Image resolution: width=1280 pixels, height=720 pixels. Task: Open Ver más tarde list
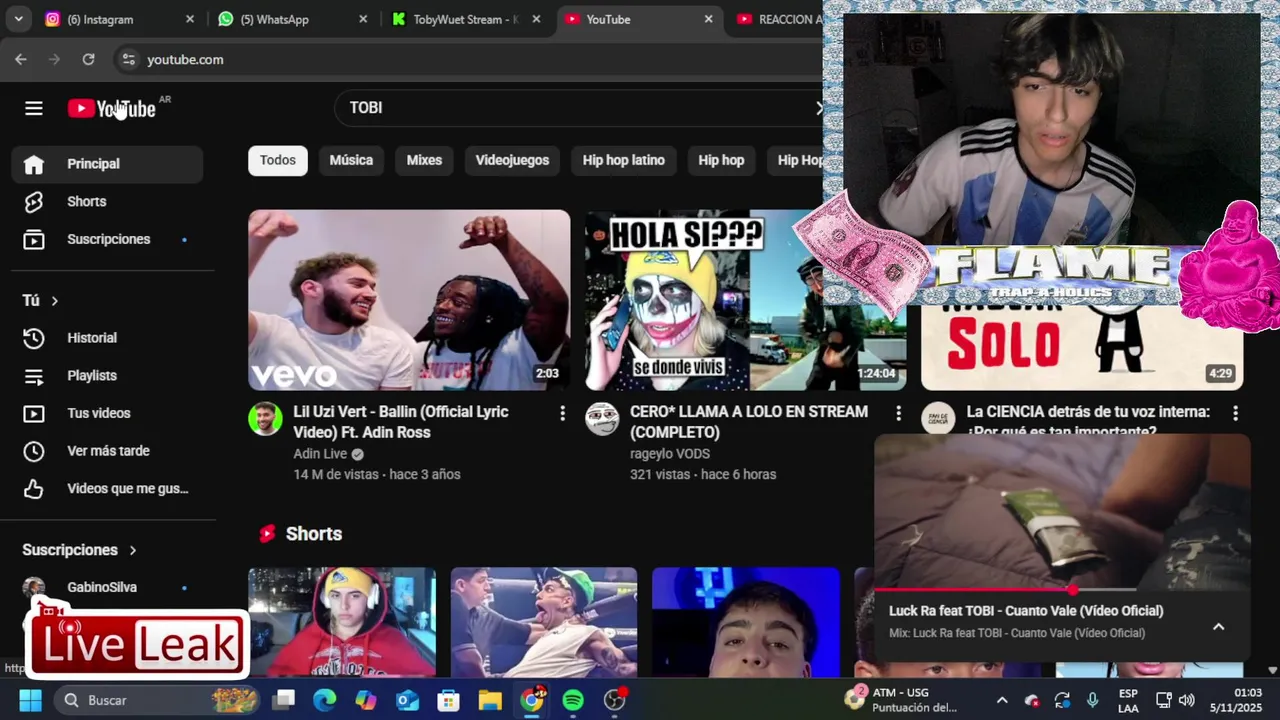(x=107, y=451)
